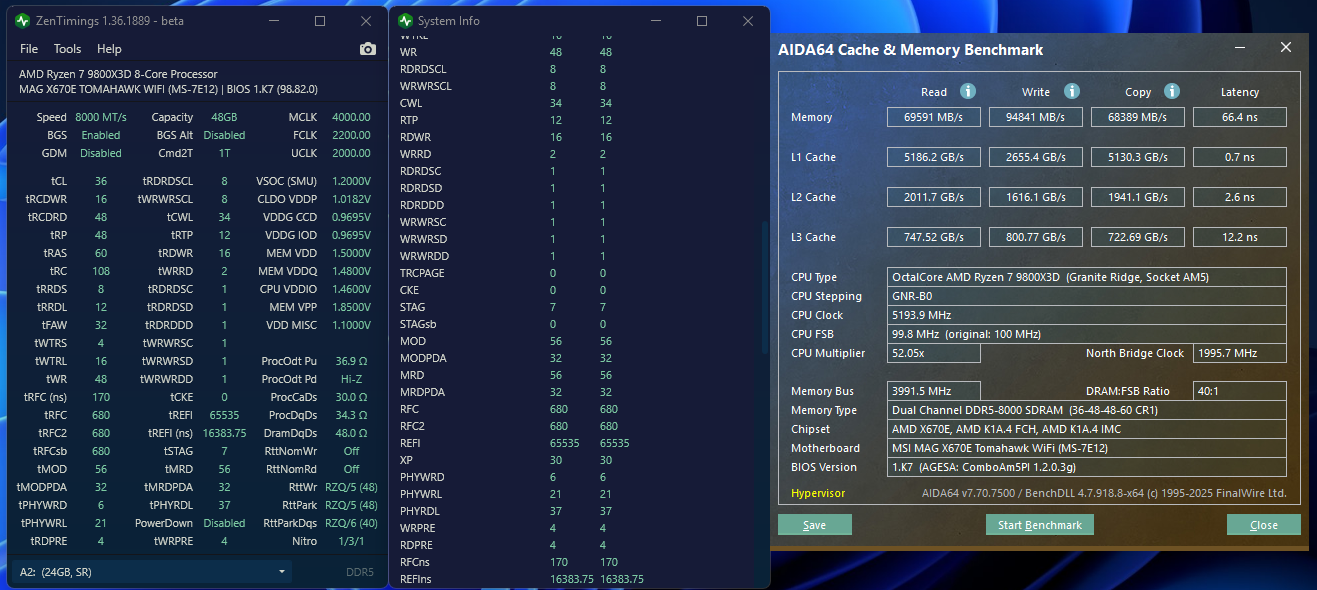Click the Write info icon in AIDA64
This screenshot has width=1317, height=590.
(1071, 91)
